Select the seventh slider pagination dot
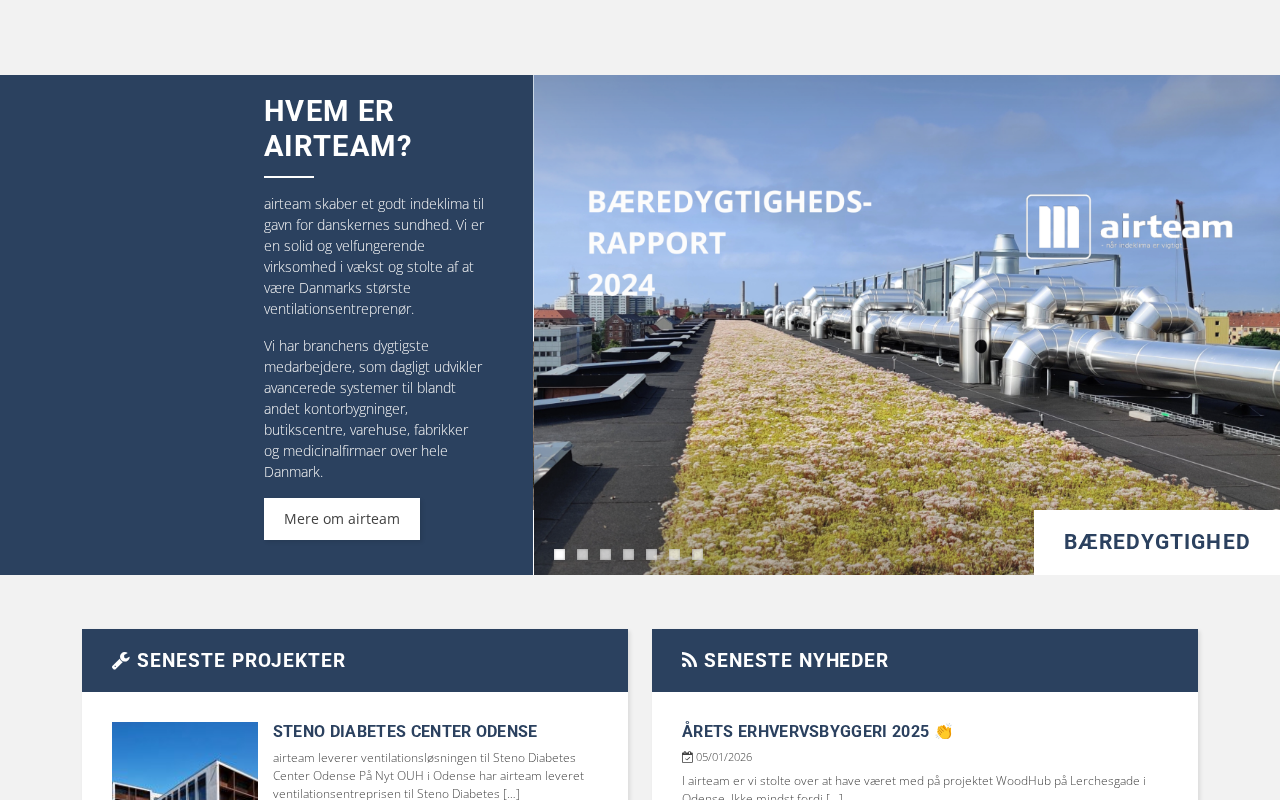1280x800 pixels. (x=697, y=555)
